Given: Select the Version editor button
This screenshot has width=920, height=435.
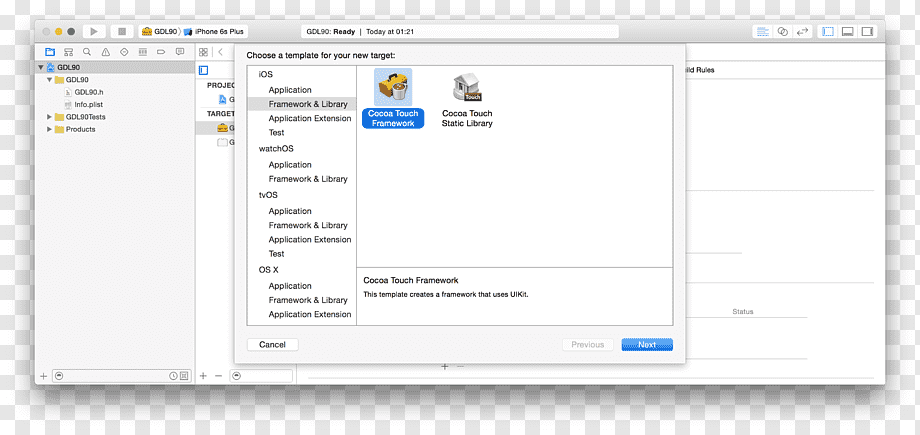Looking at the screenshot, I should [802, 32].
